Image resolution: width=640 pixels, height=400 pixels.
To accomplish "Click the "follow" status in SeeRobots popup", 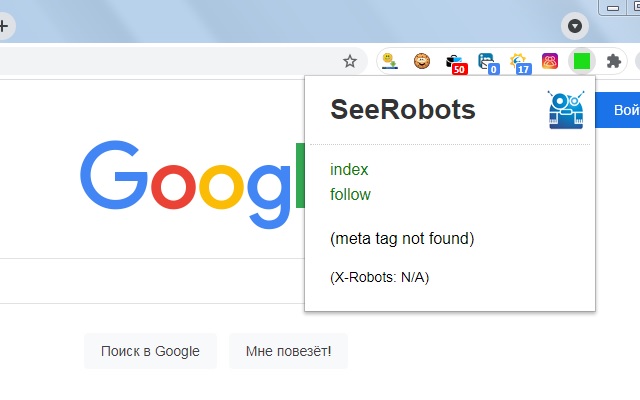I will (x=350, y=194).
